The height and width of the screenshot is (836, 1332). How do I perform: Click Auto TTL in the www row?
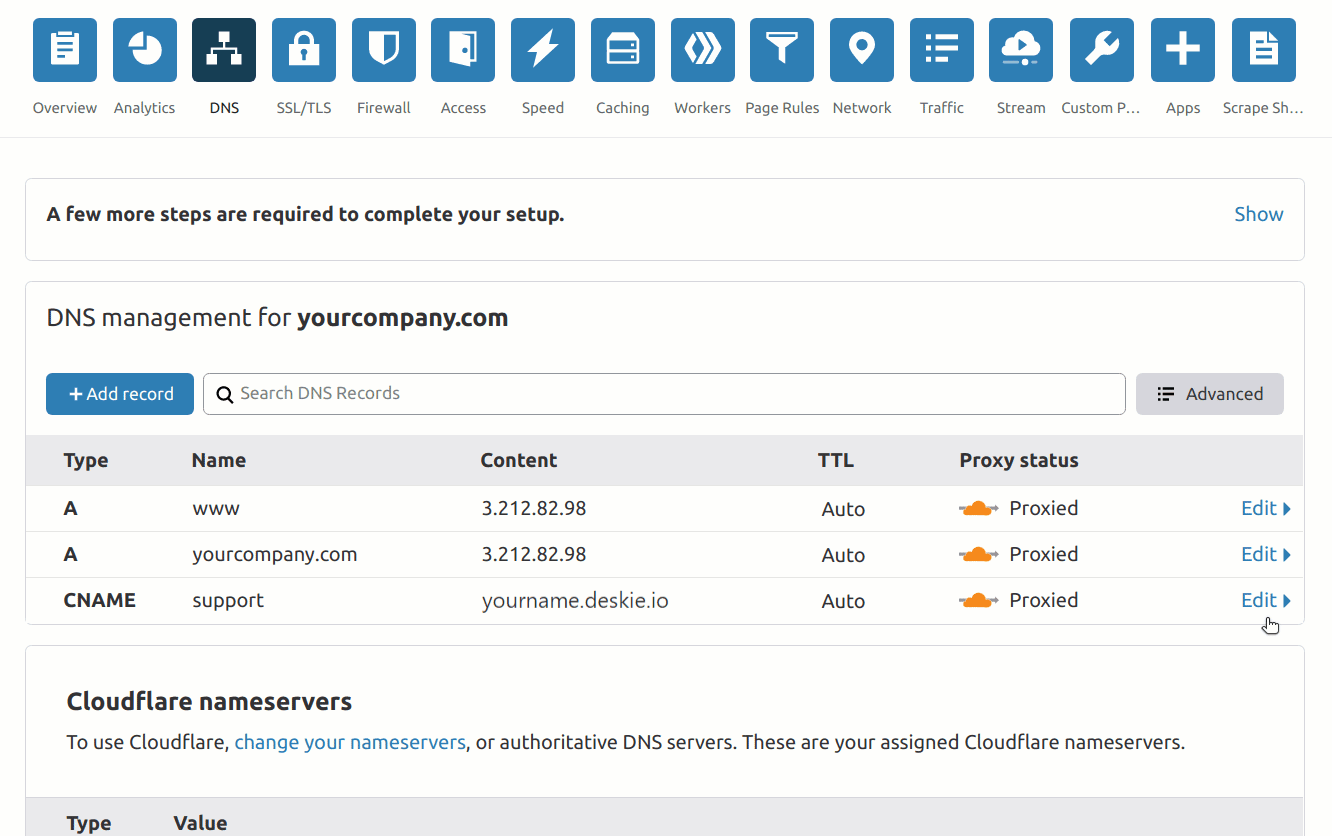tap(843, 509)
